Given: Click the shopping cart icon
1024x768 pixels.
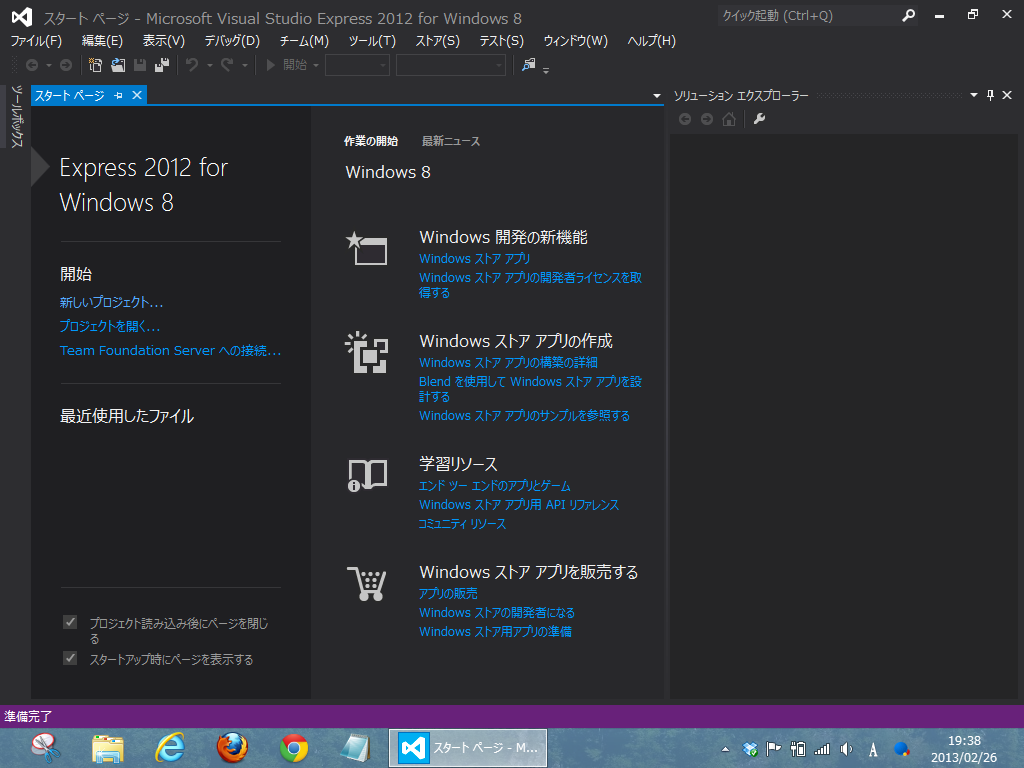Looking at the screenshot, I should click(x=367, y=583).
